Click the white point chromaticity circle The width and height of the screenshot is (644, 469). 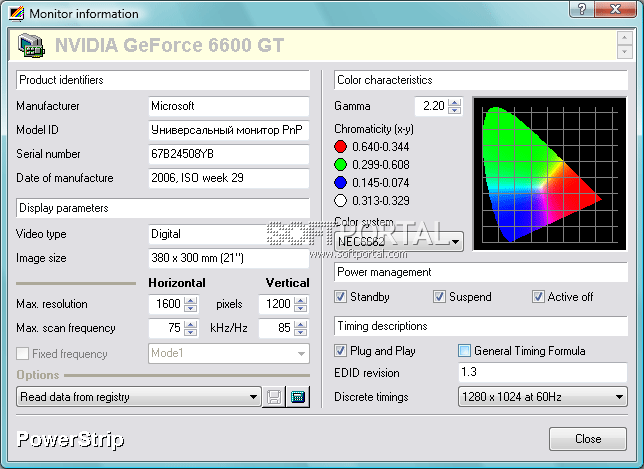click(x=340, y=200)
